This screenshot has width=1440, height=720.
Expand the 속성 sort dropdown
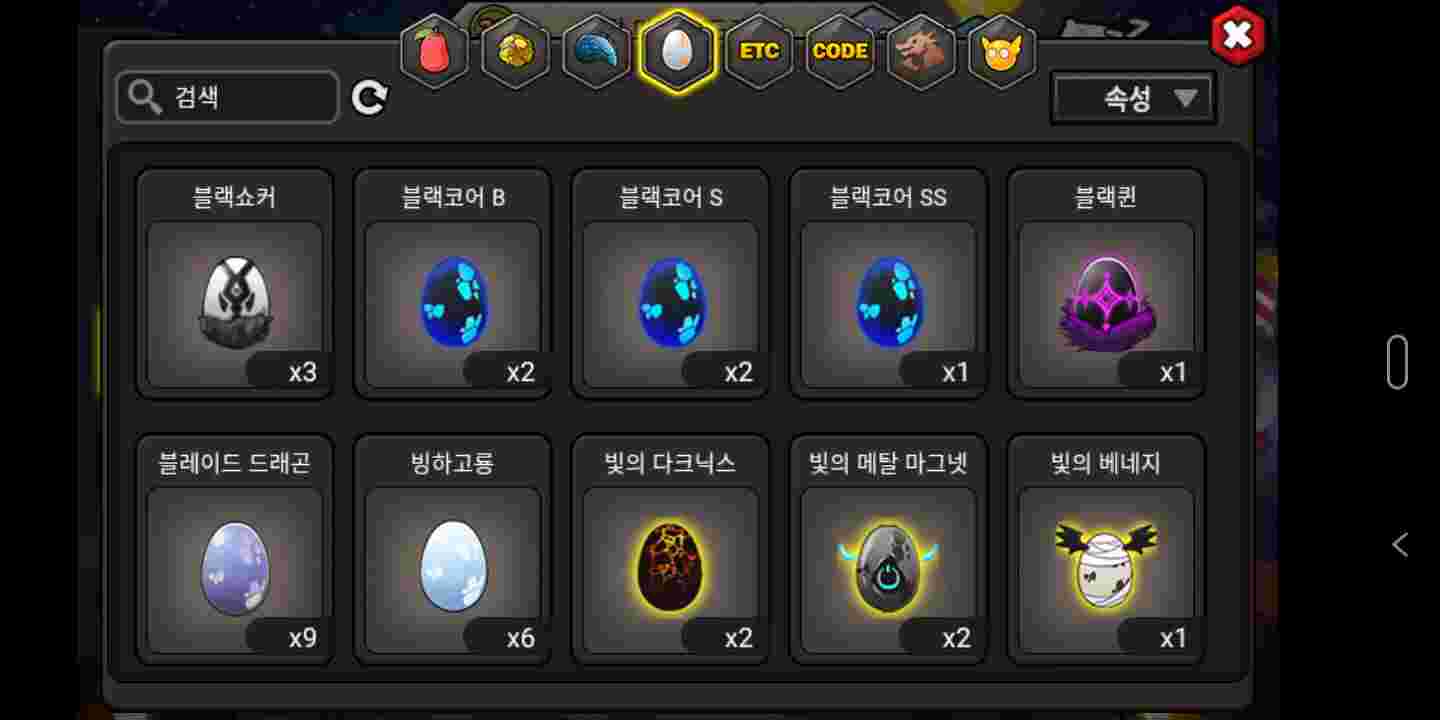tap(1133, 98)
